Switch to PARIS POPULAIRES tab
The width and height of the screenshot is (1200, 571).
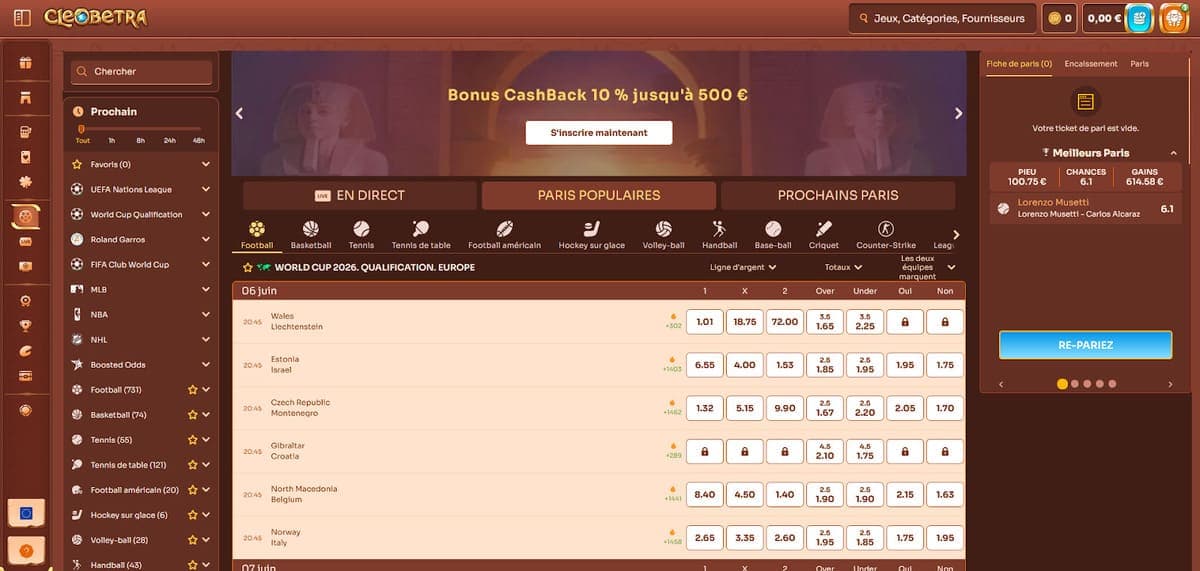coord(599,195)
